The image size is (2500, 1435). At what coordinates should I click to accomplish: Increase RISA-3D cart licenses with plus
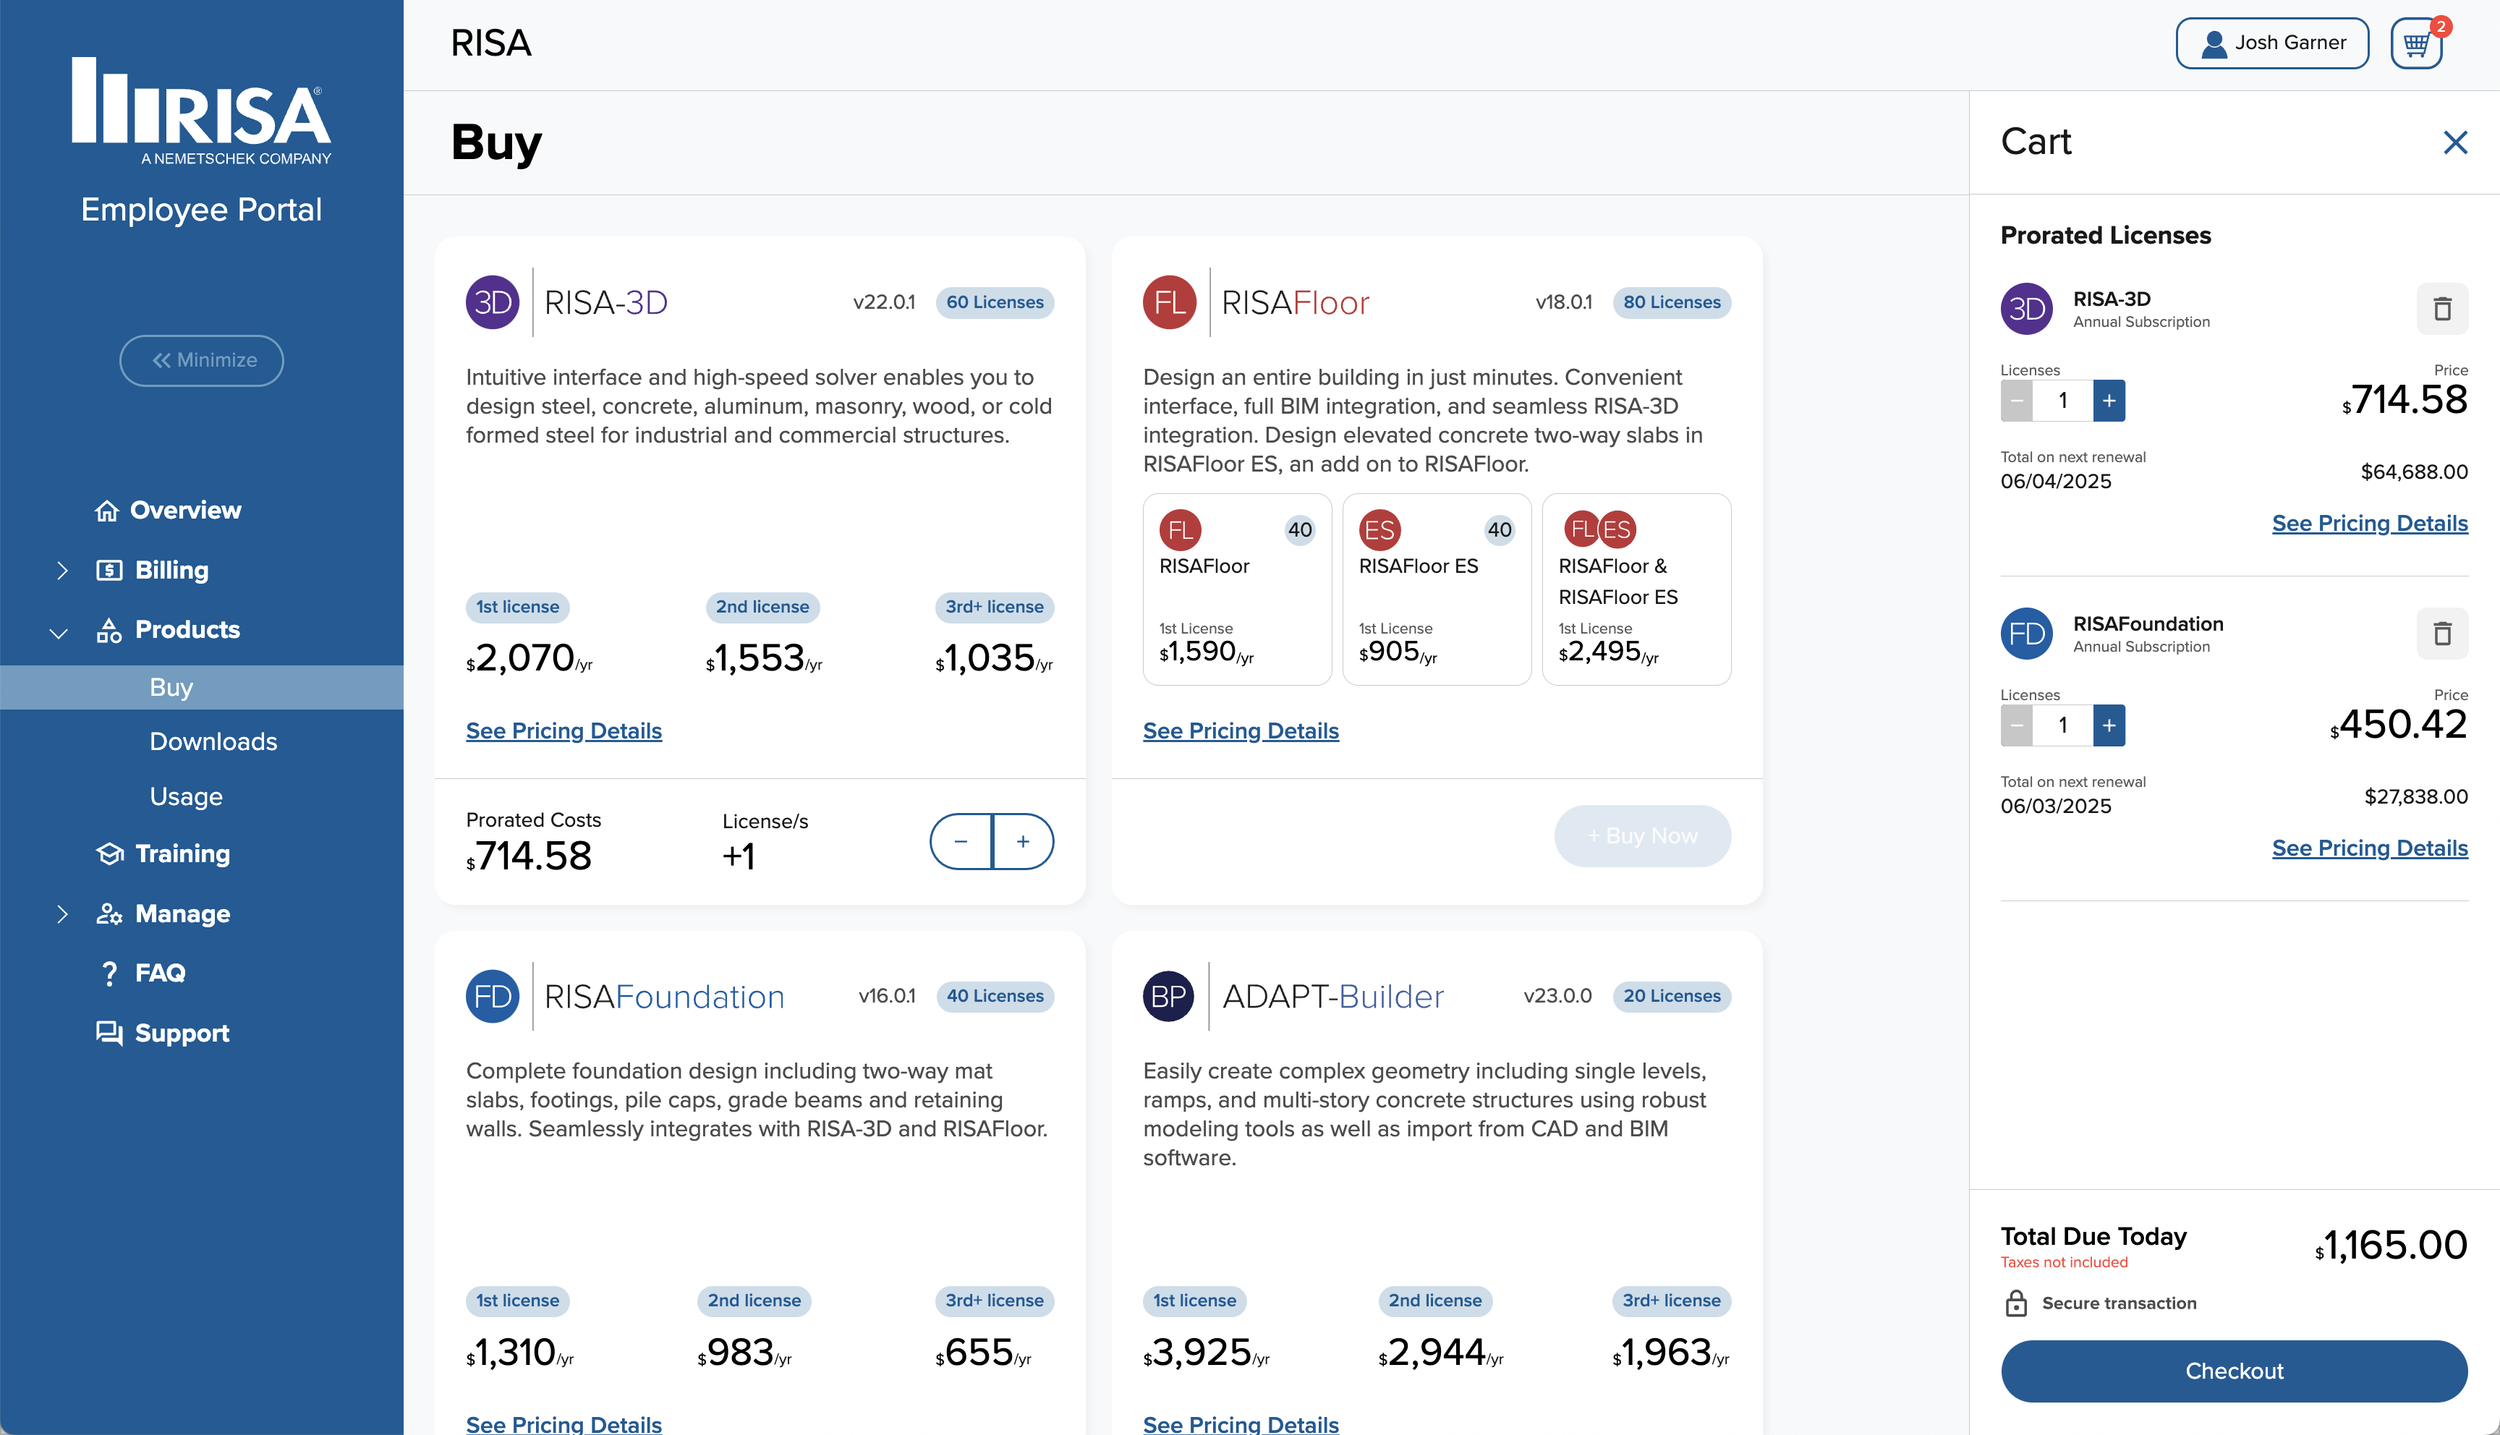pyautogui.click(x=2109, y=401)
